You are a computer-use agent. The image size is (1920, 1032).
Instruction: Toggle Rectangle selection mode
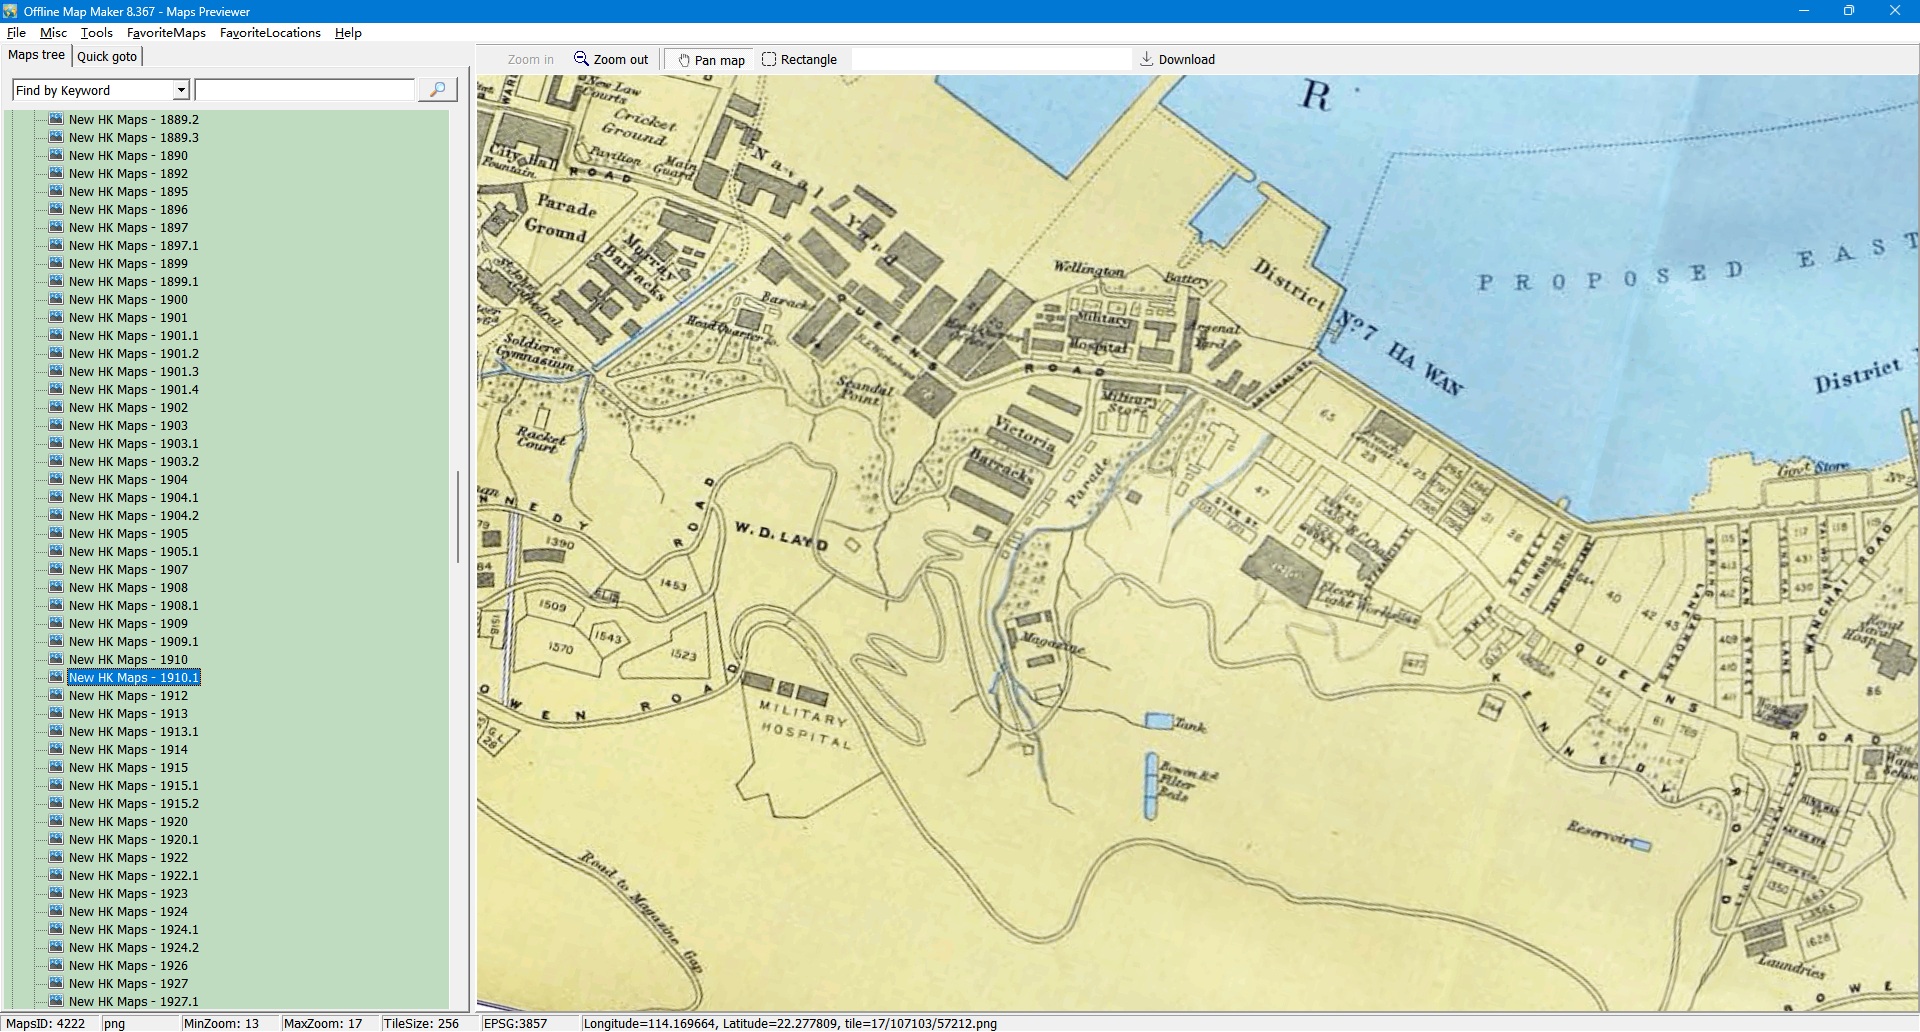799,60
